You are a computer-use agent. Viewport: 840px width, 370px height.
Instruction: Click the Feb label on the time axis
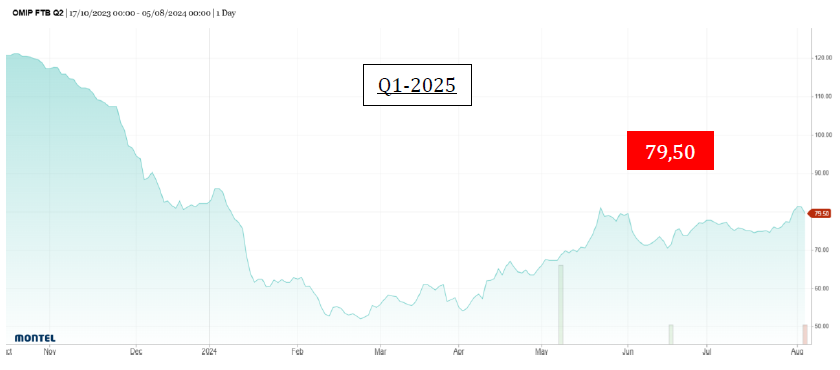pos(297,352)
